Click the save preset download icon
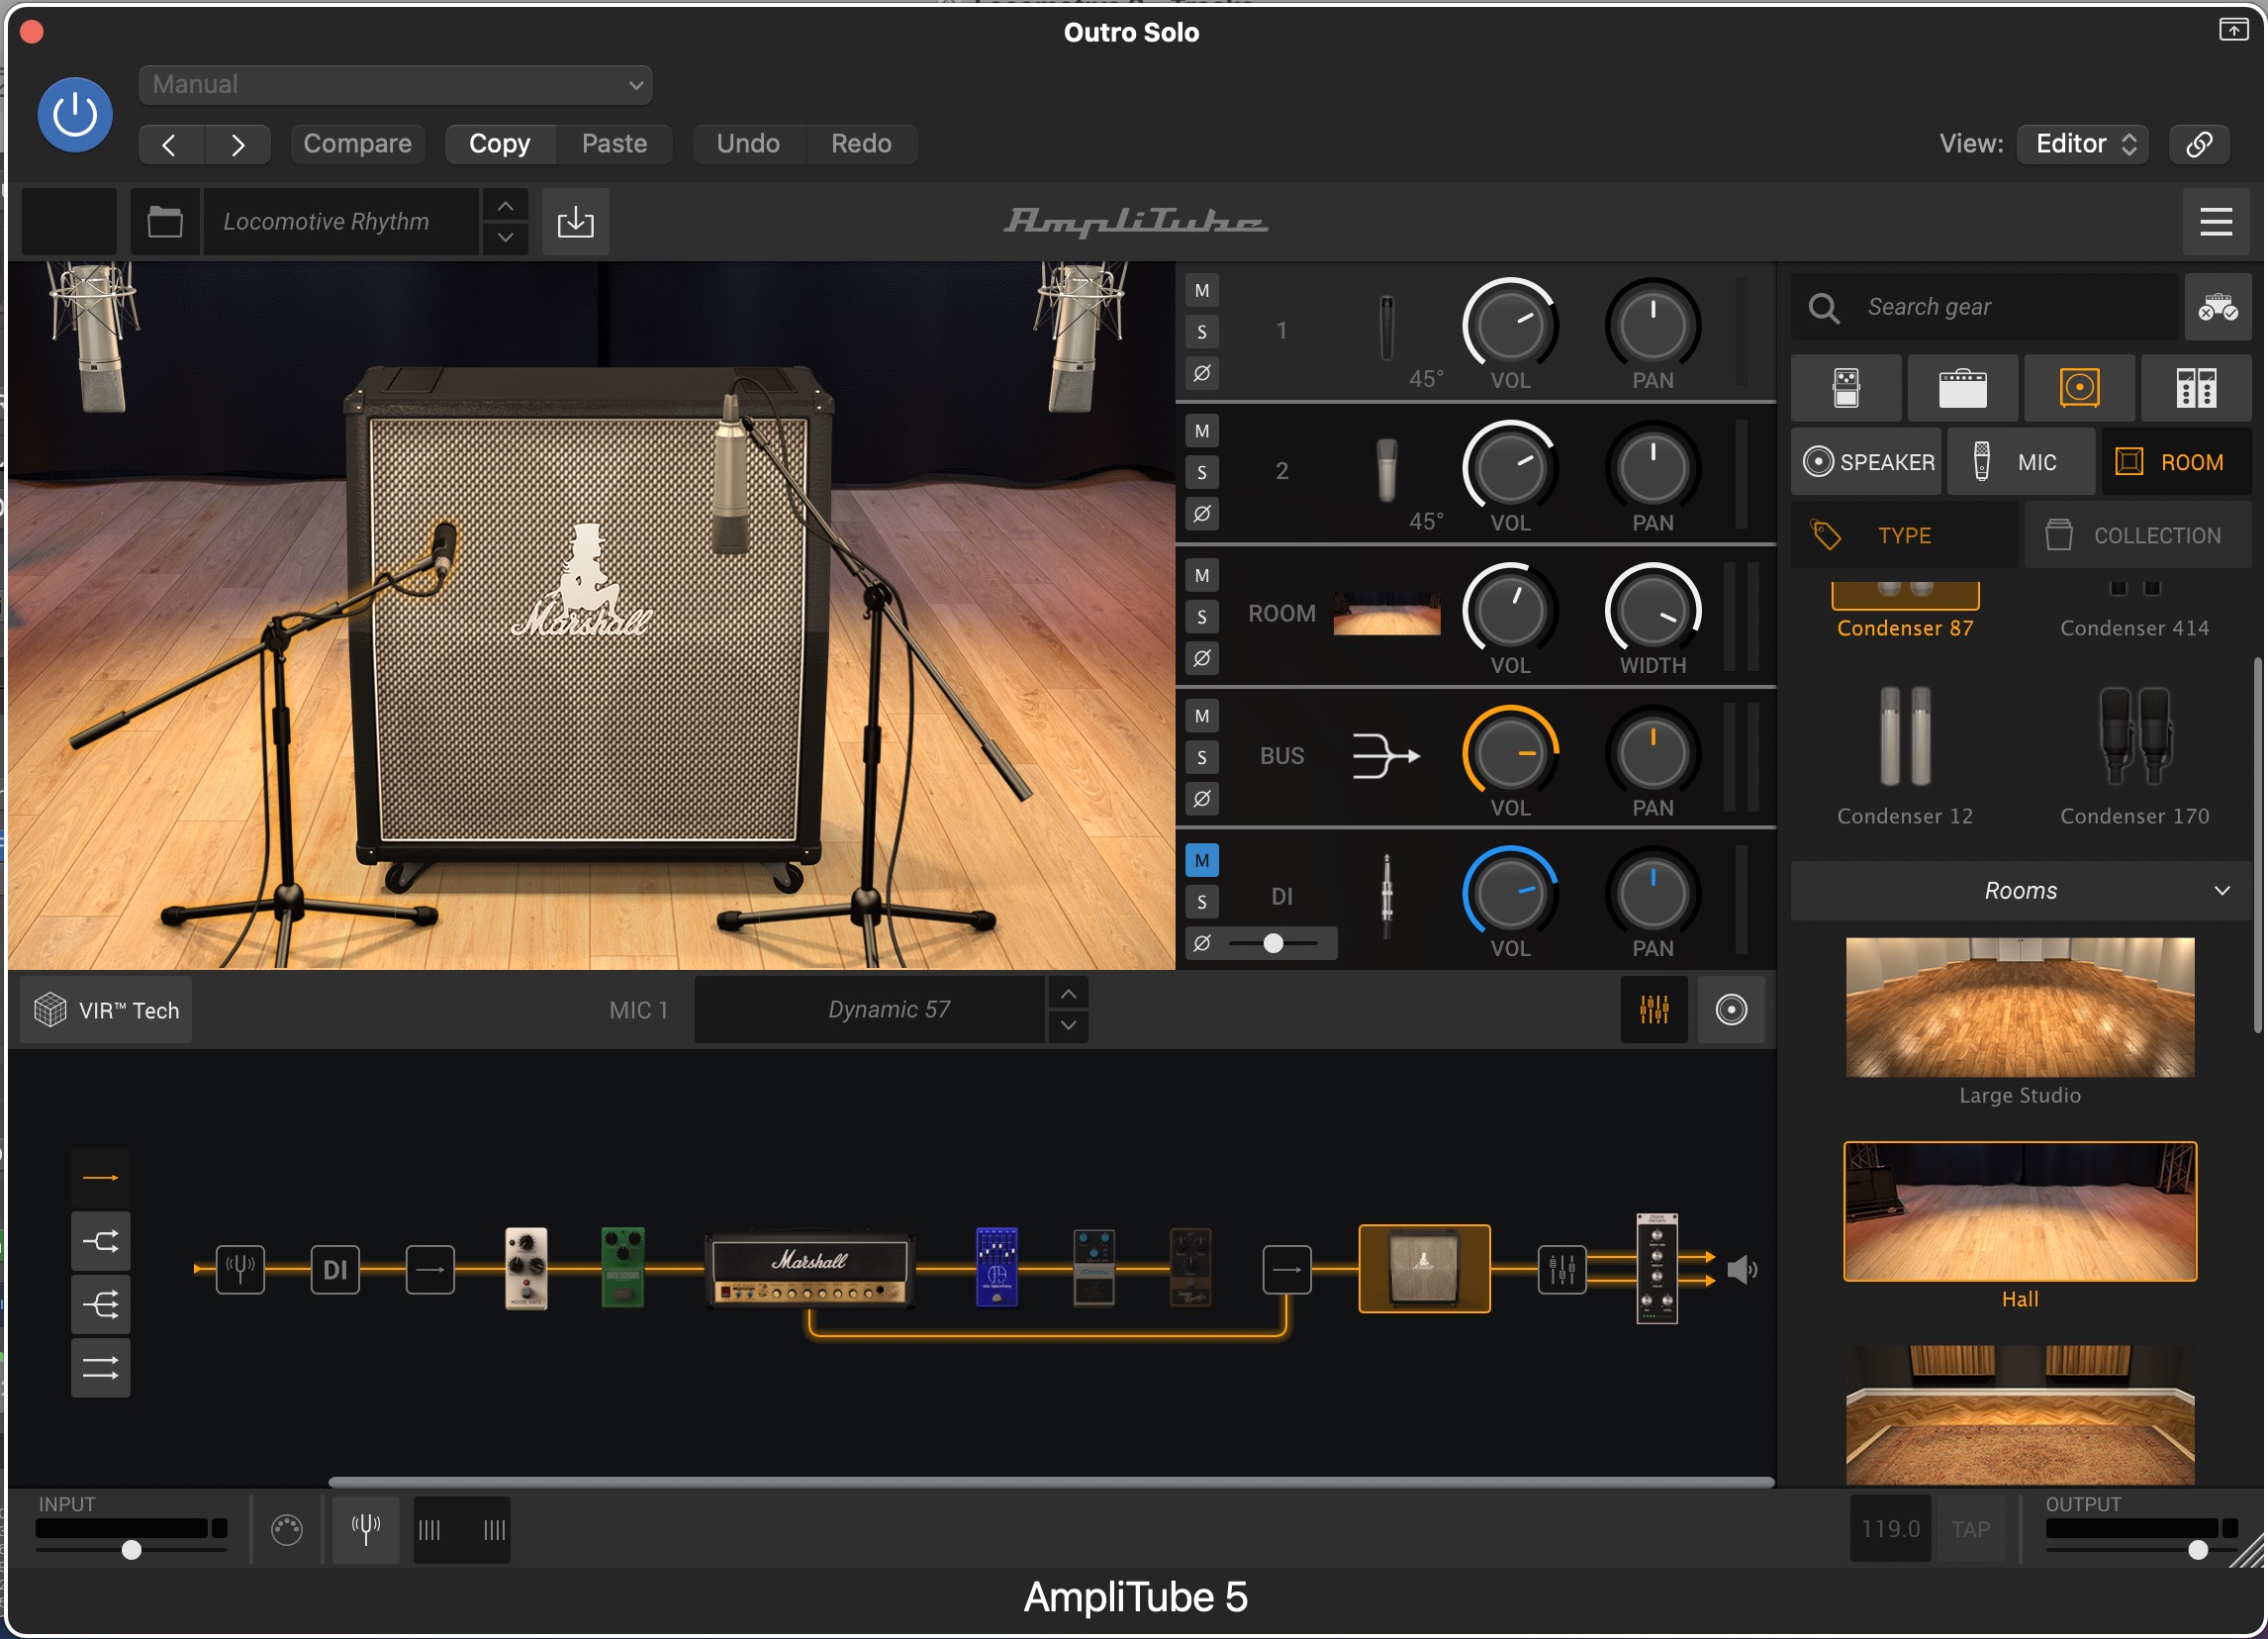Viewport: 2268px width, 1639px height. pos(575,221)
